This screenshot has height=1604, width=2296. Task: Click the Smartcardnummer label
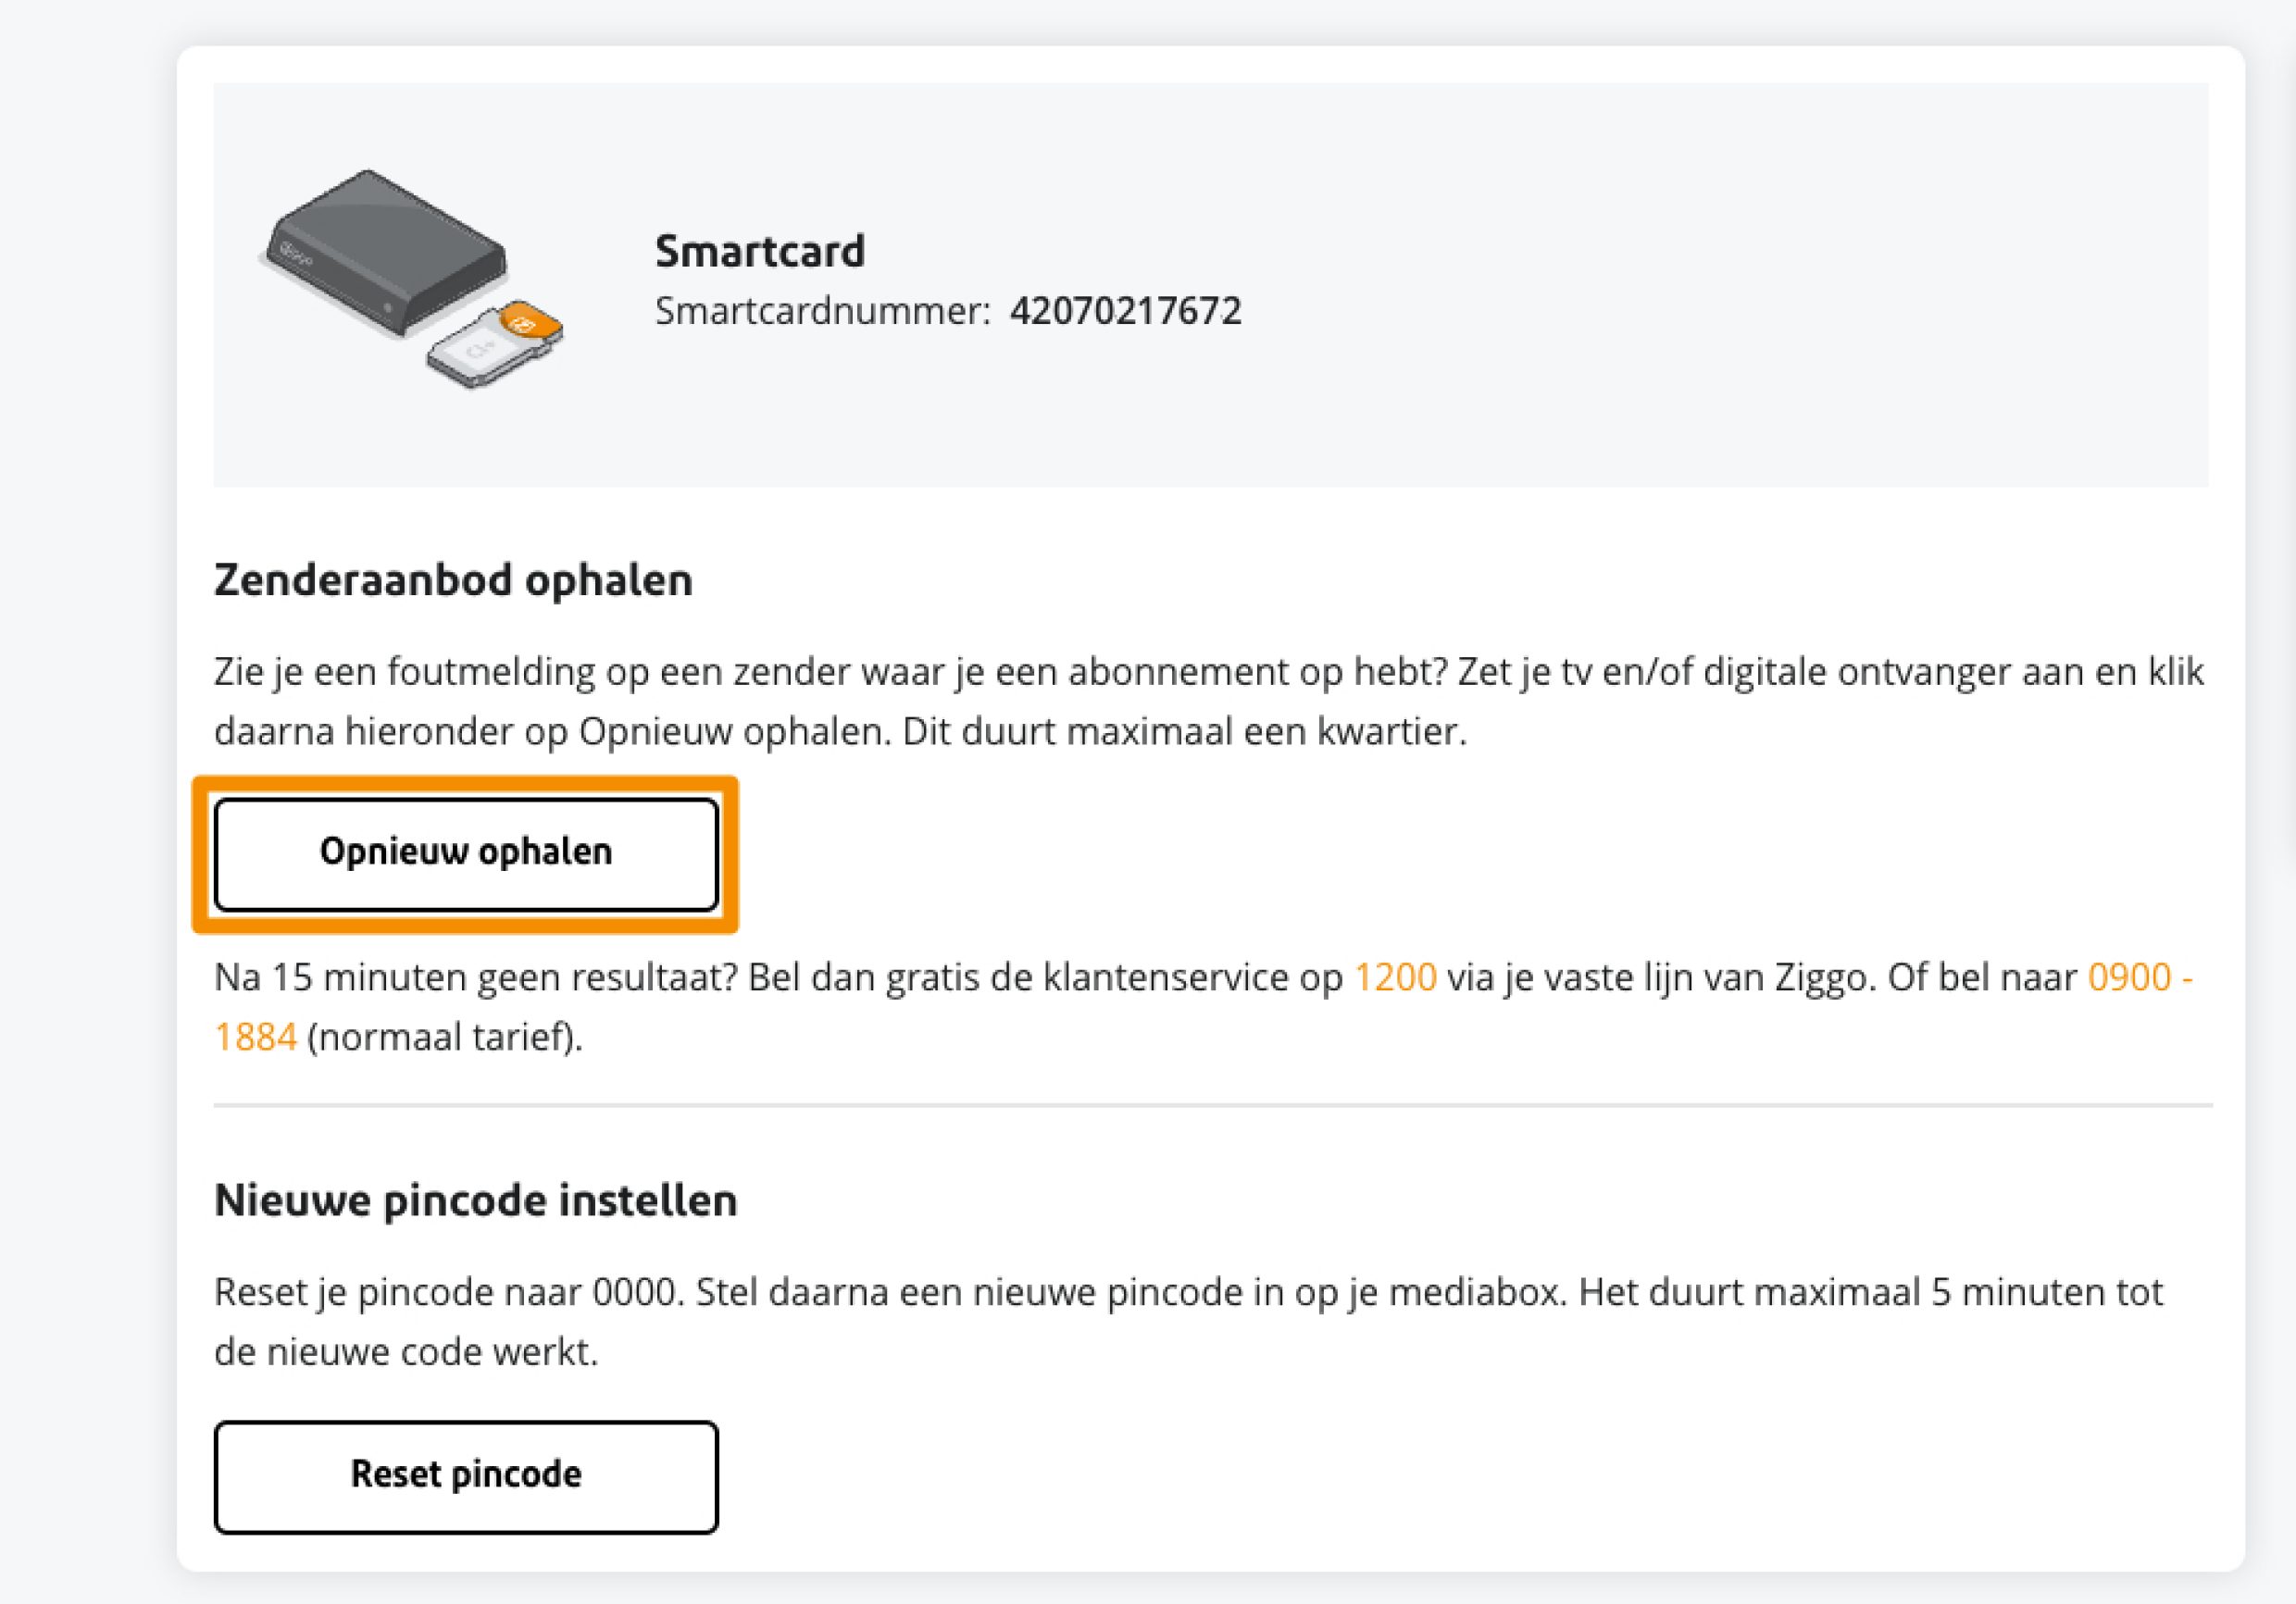tap(822, 311)
